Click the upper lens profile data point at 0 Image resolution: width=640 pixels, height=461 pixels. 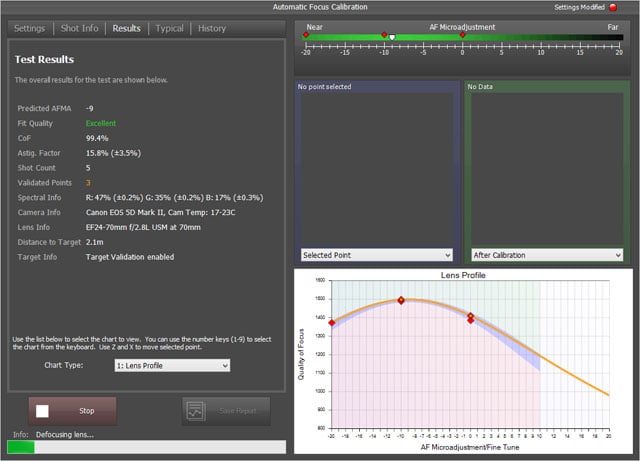click(x=471, y=316)
